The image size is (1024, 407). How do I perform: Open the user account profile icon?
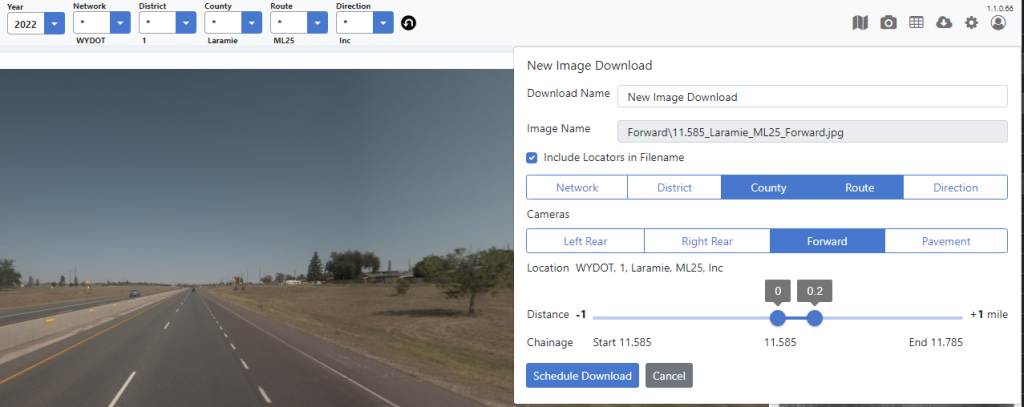pyautogui.click(x=998, y=22)
